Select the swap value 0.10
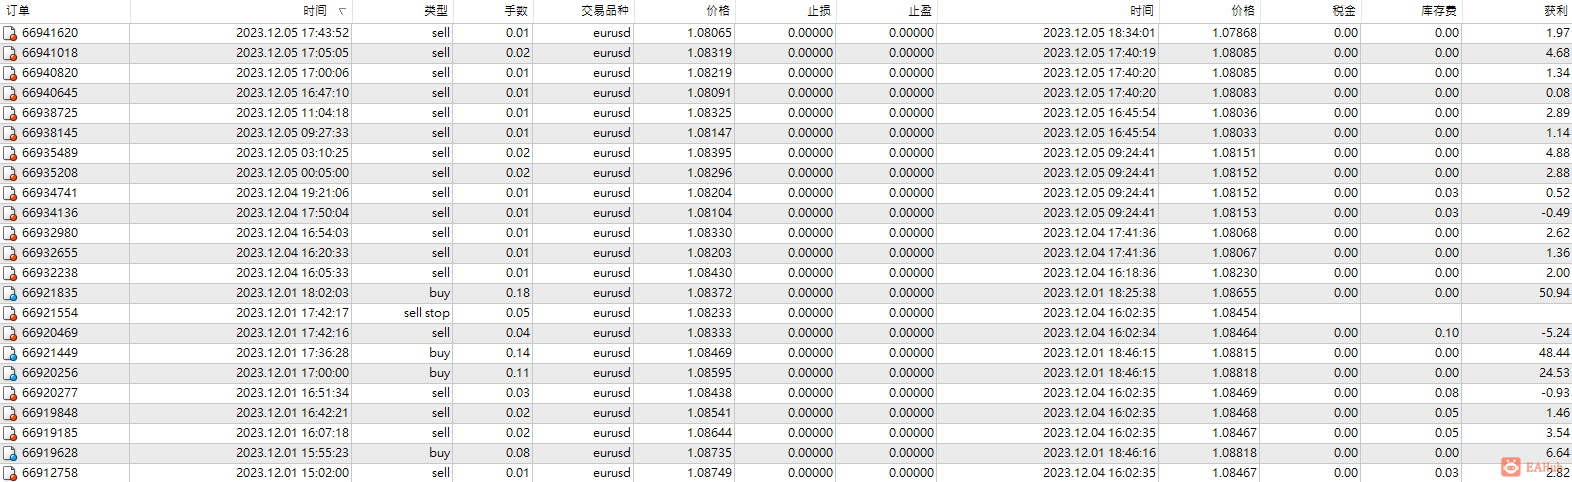 click(x=1446, y=333)
